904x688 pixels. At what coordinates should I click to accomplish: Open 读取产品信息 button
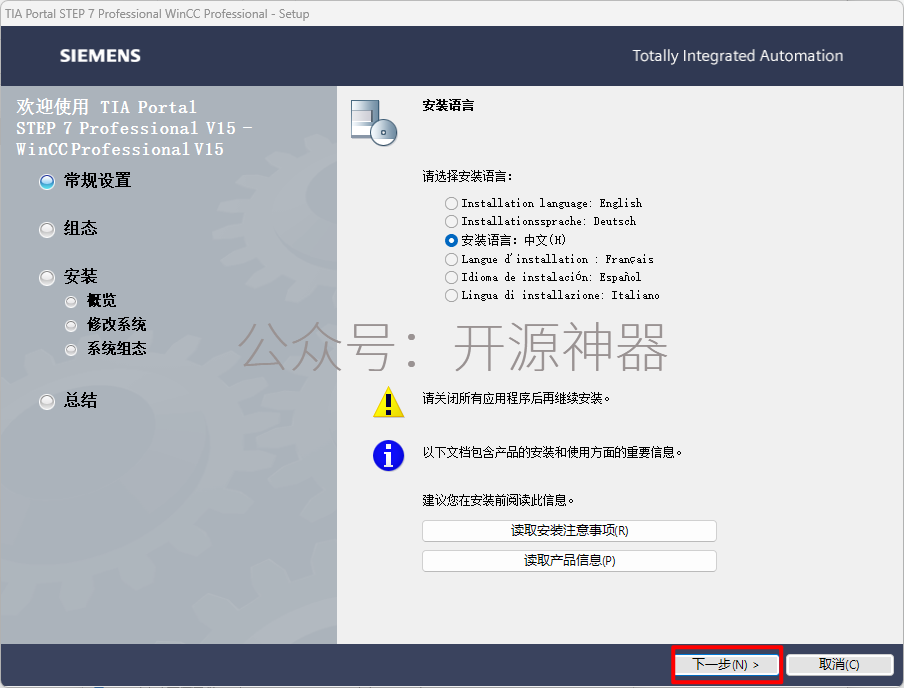(569, 561)
